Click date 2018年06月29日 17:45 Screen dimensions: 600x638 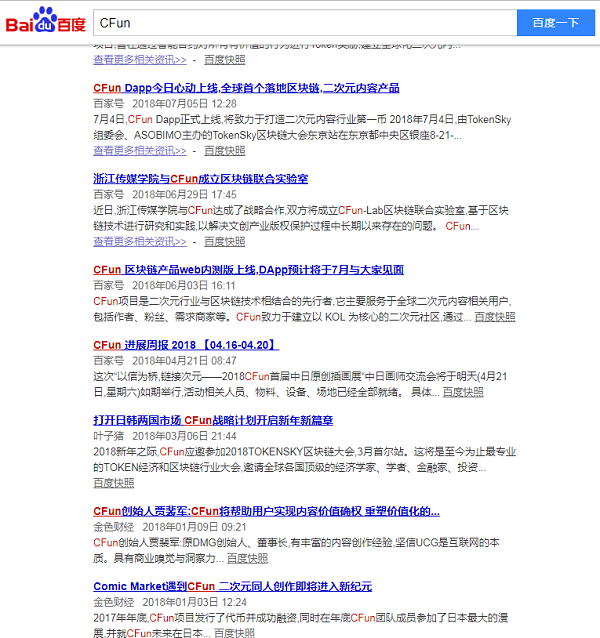point(184,194)
